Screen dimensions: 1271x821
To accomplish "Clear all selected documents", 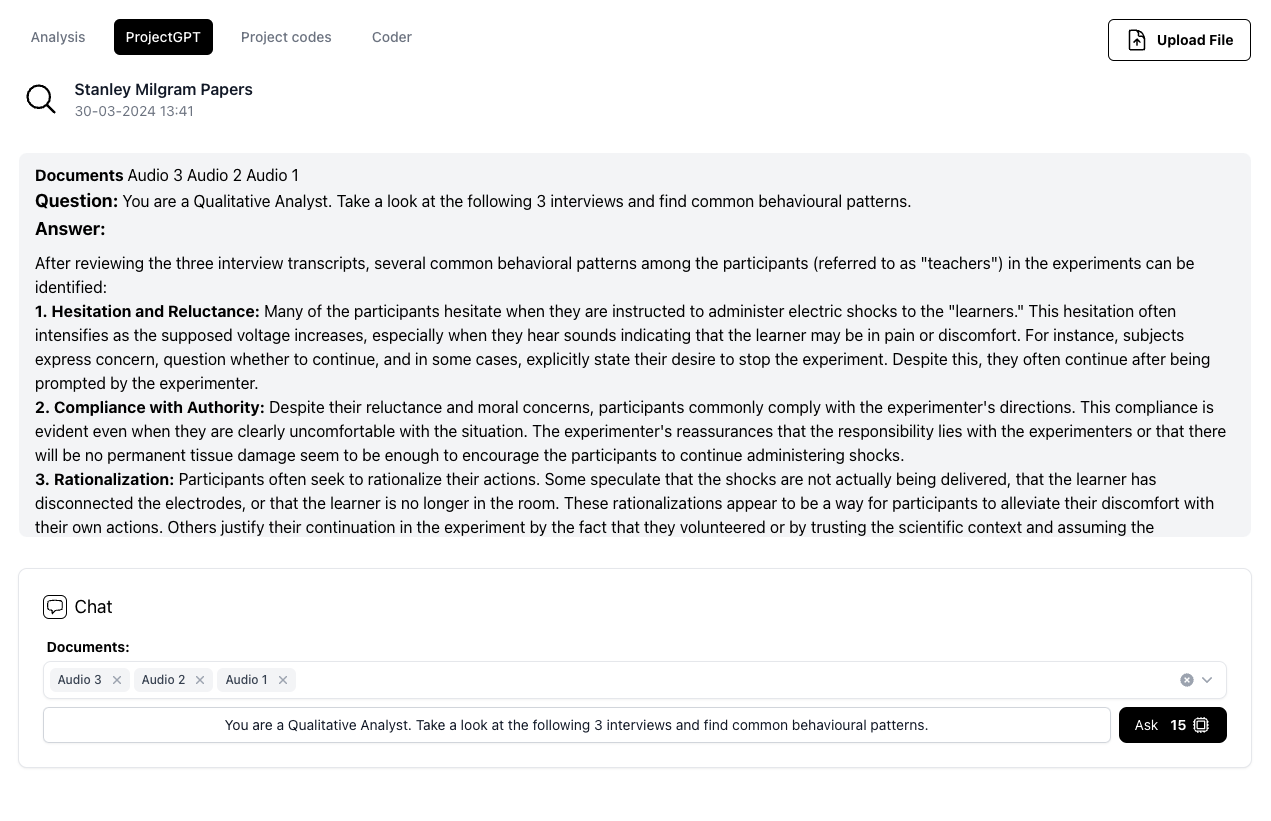I will (x=1187, y=680).
